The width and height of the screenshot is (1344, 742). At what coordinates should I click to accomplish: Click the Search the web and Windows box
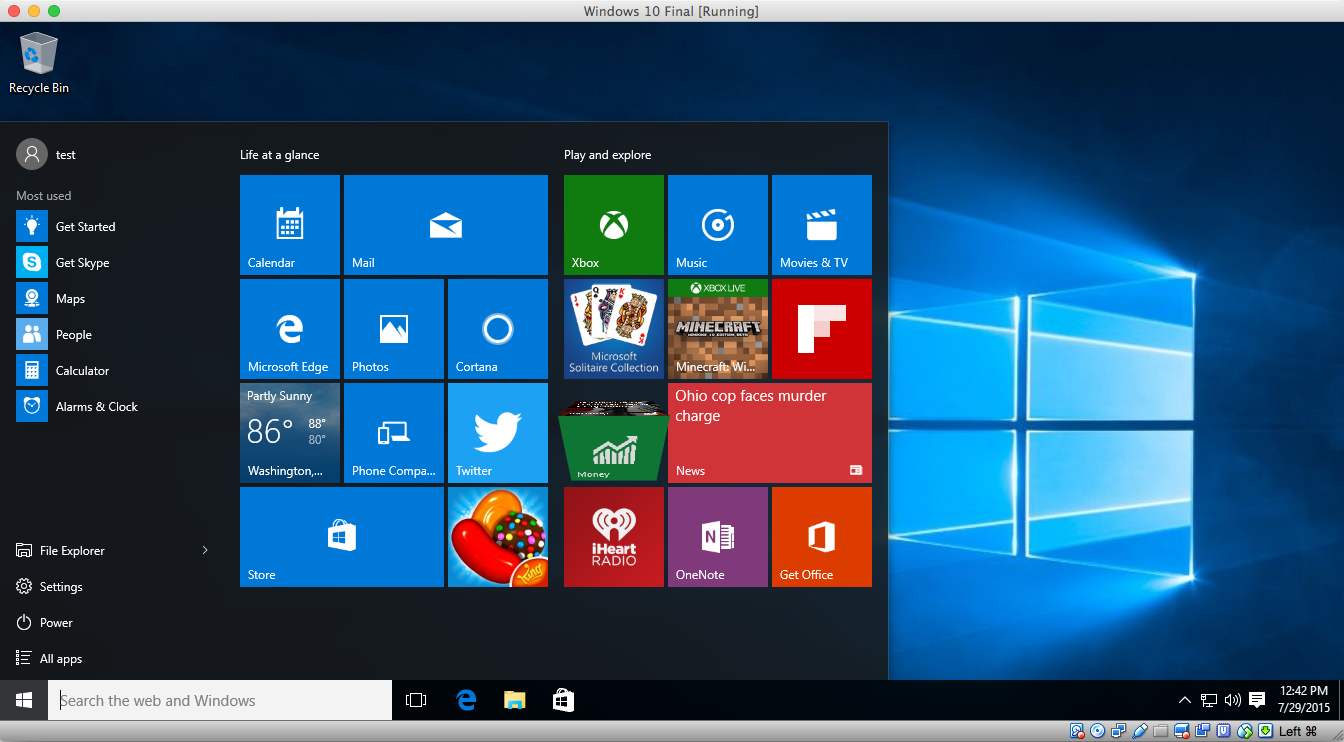tap(220, 701)
